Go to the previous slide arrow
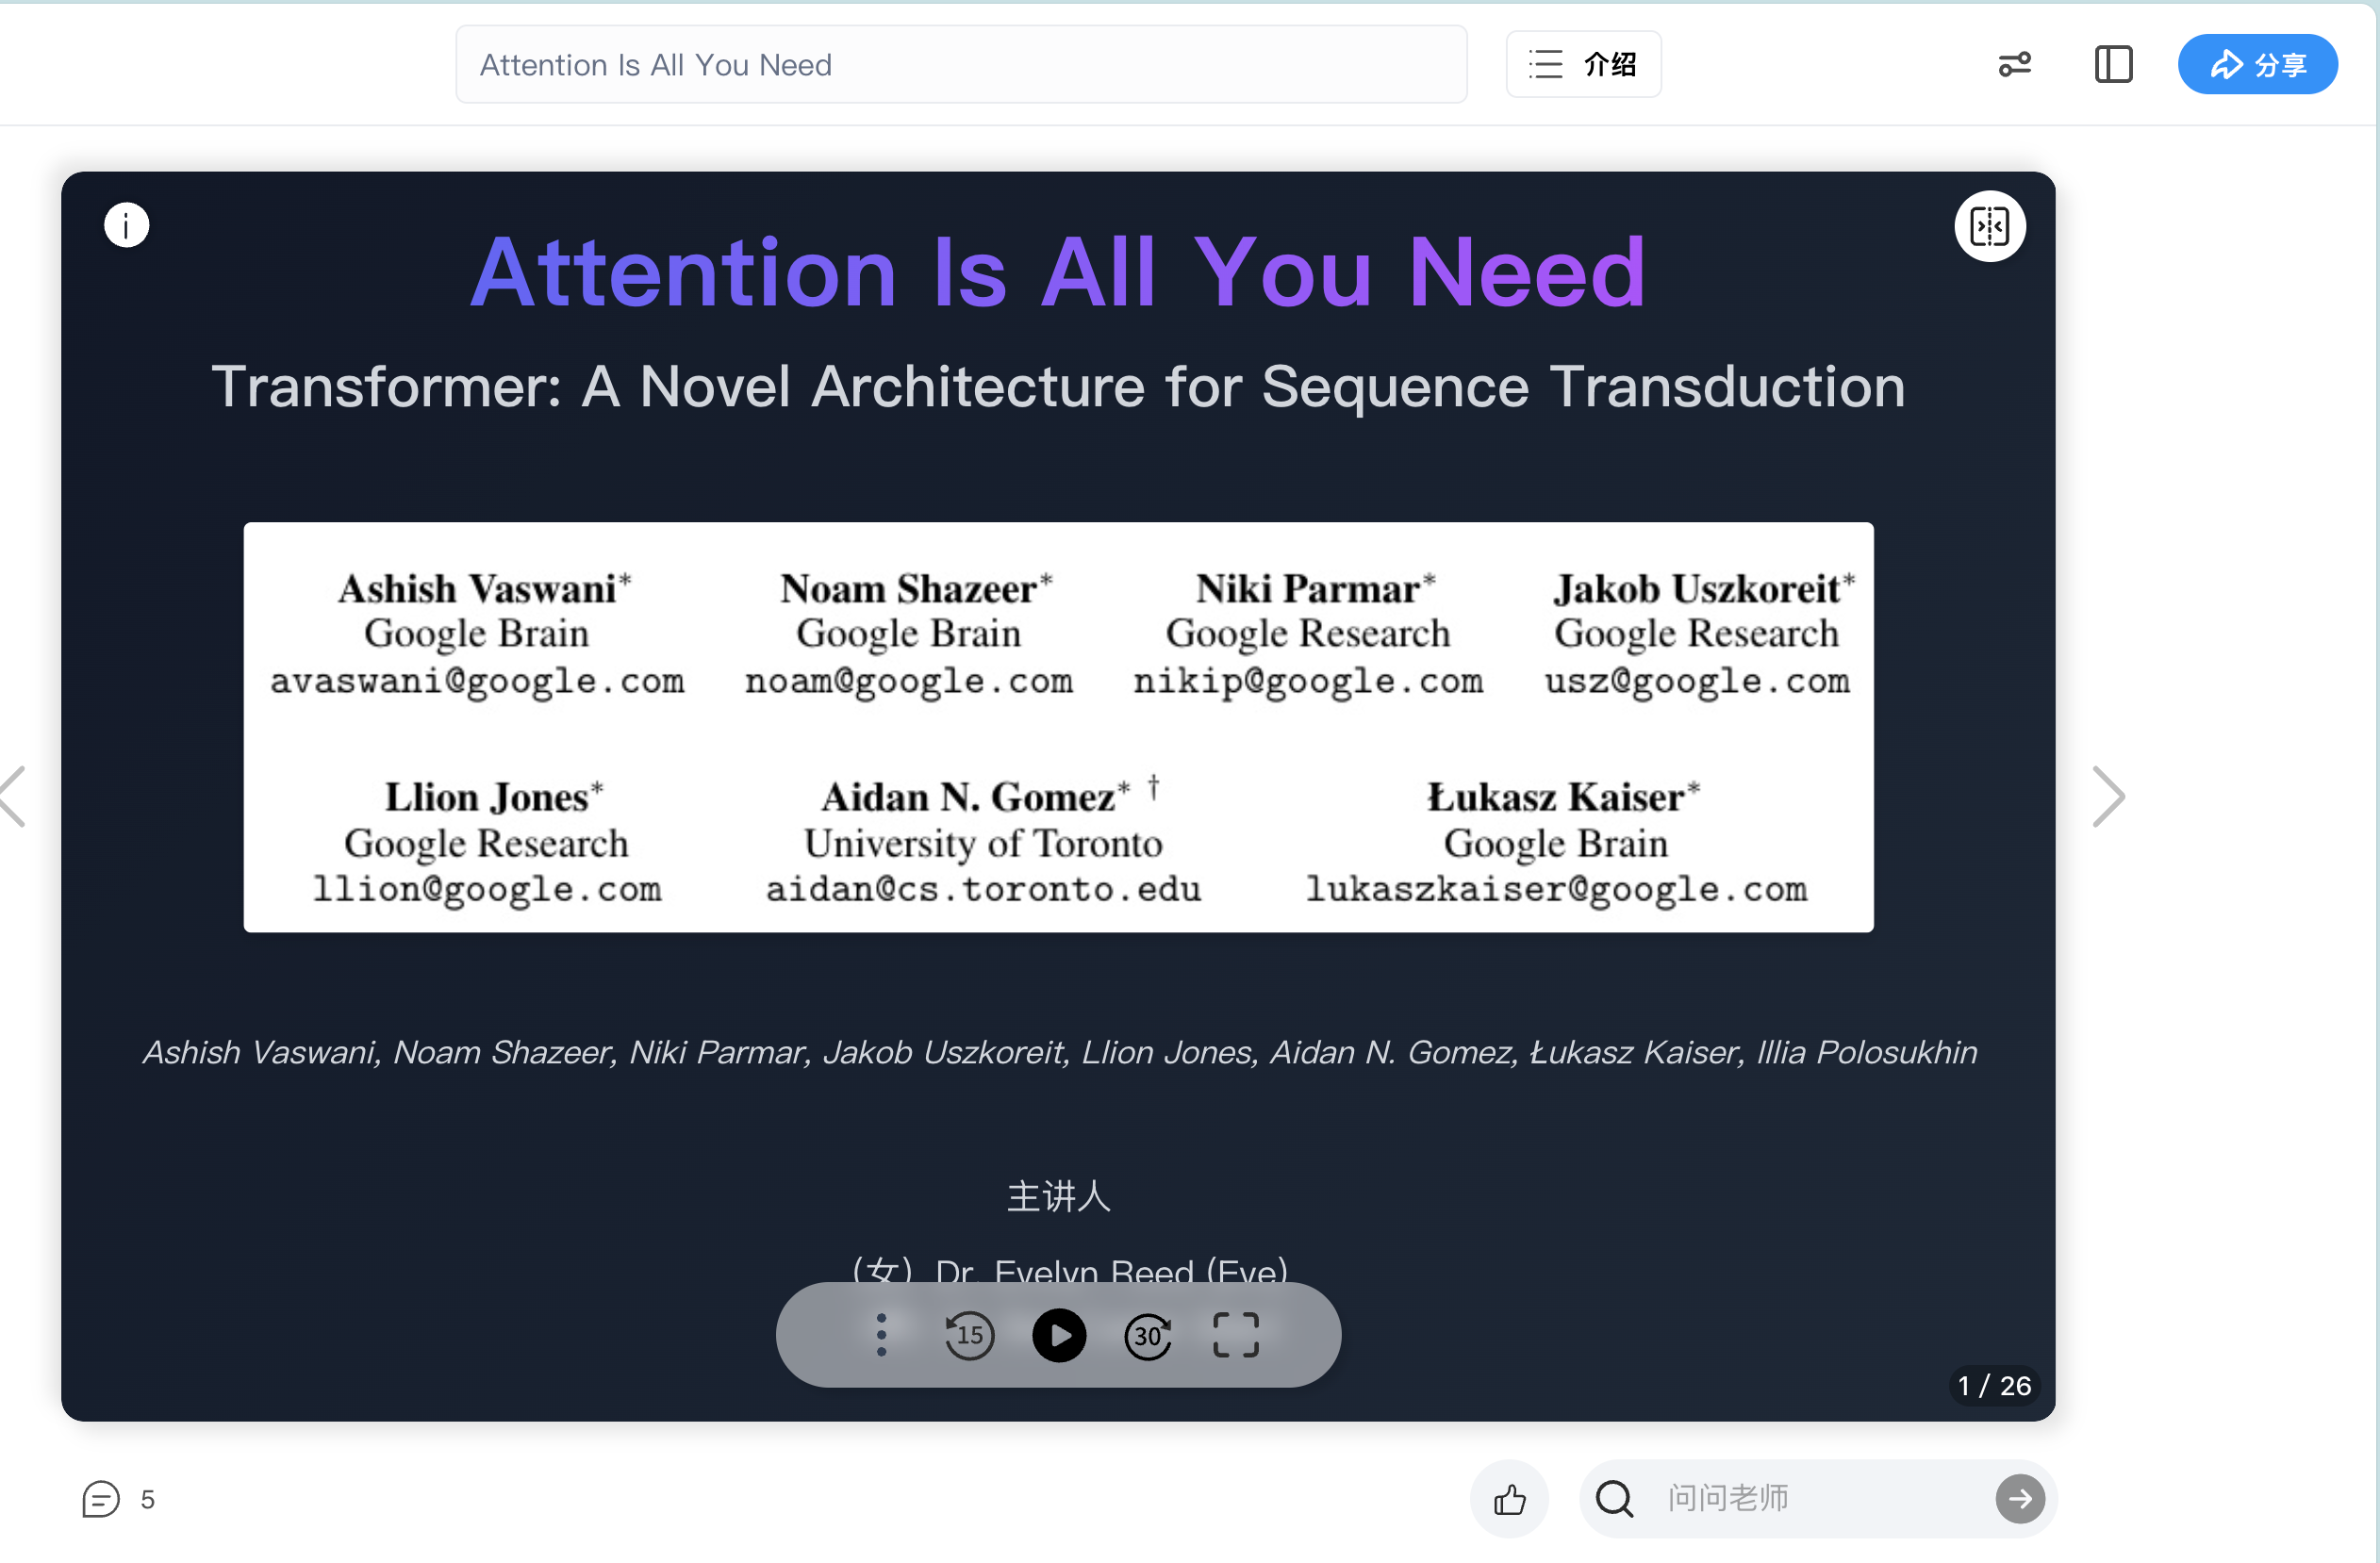The image size is (2380, 1563). (x=14, y=797)
